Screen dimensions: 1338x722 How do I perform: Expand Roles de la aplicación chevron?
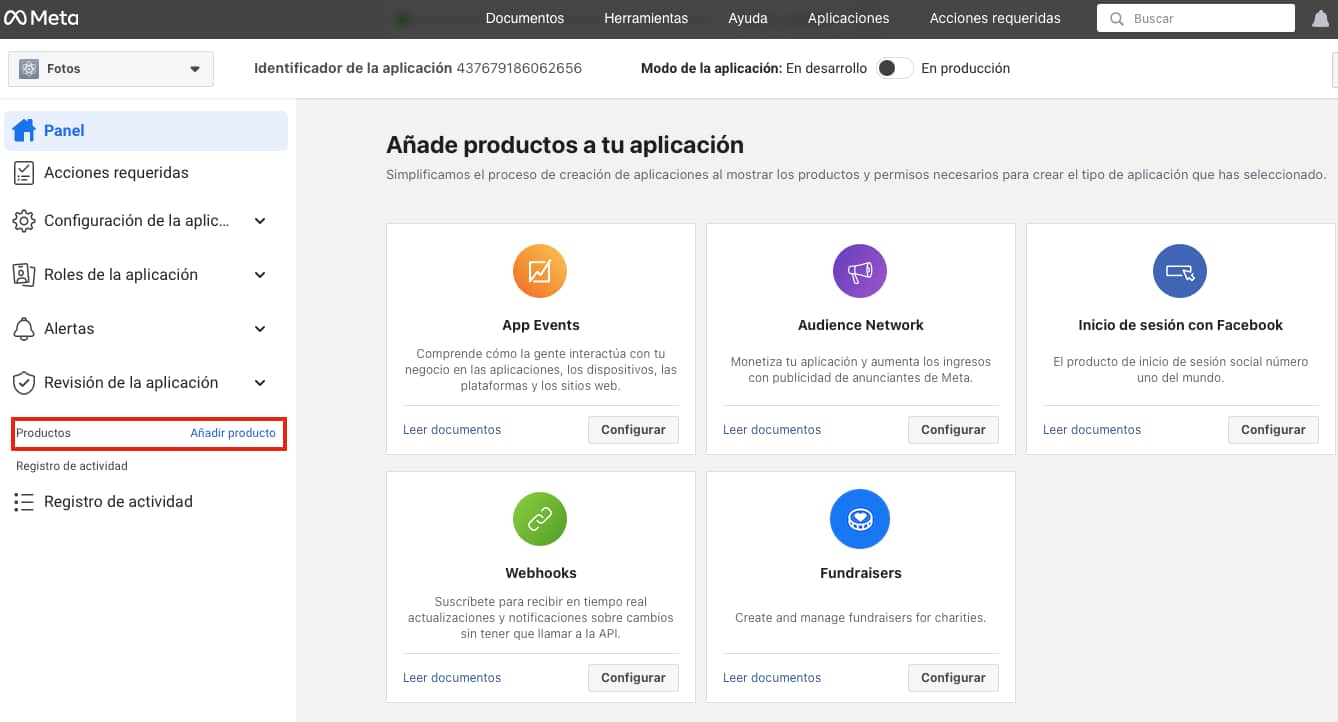coord(260,275)
